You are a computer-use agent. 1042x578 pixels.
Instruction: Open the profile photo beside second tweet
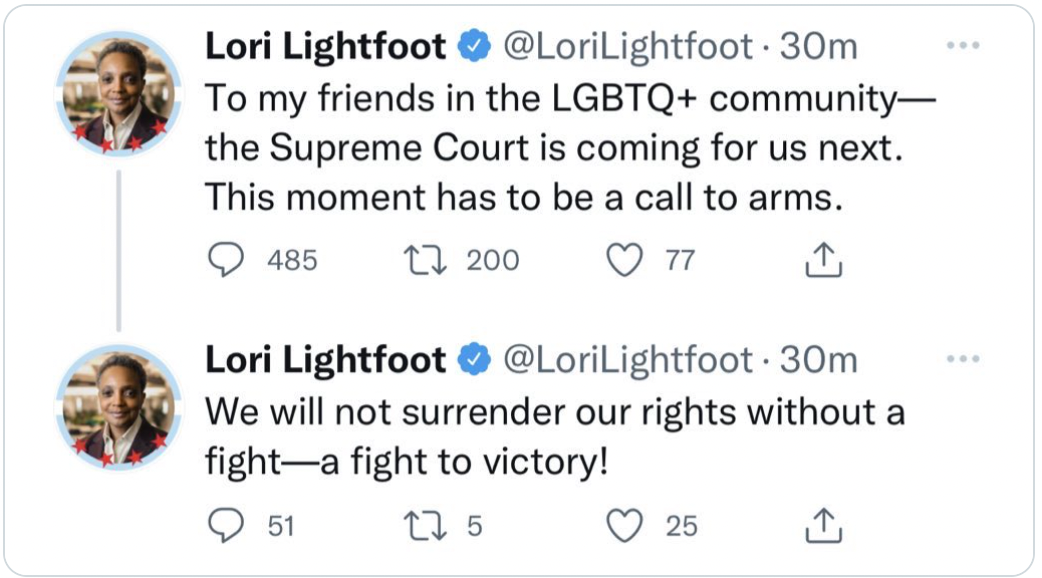tap(118, 407)
